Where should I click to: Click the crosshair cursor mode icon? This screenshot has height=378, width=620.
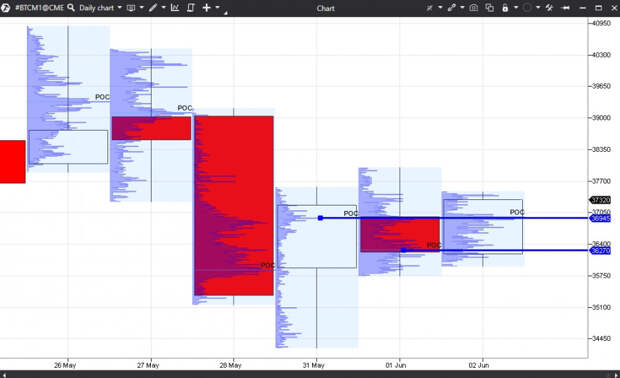(429, 8)
